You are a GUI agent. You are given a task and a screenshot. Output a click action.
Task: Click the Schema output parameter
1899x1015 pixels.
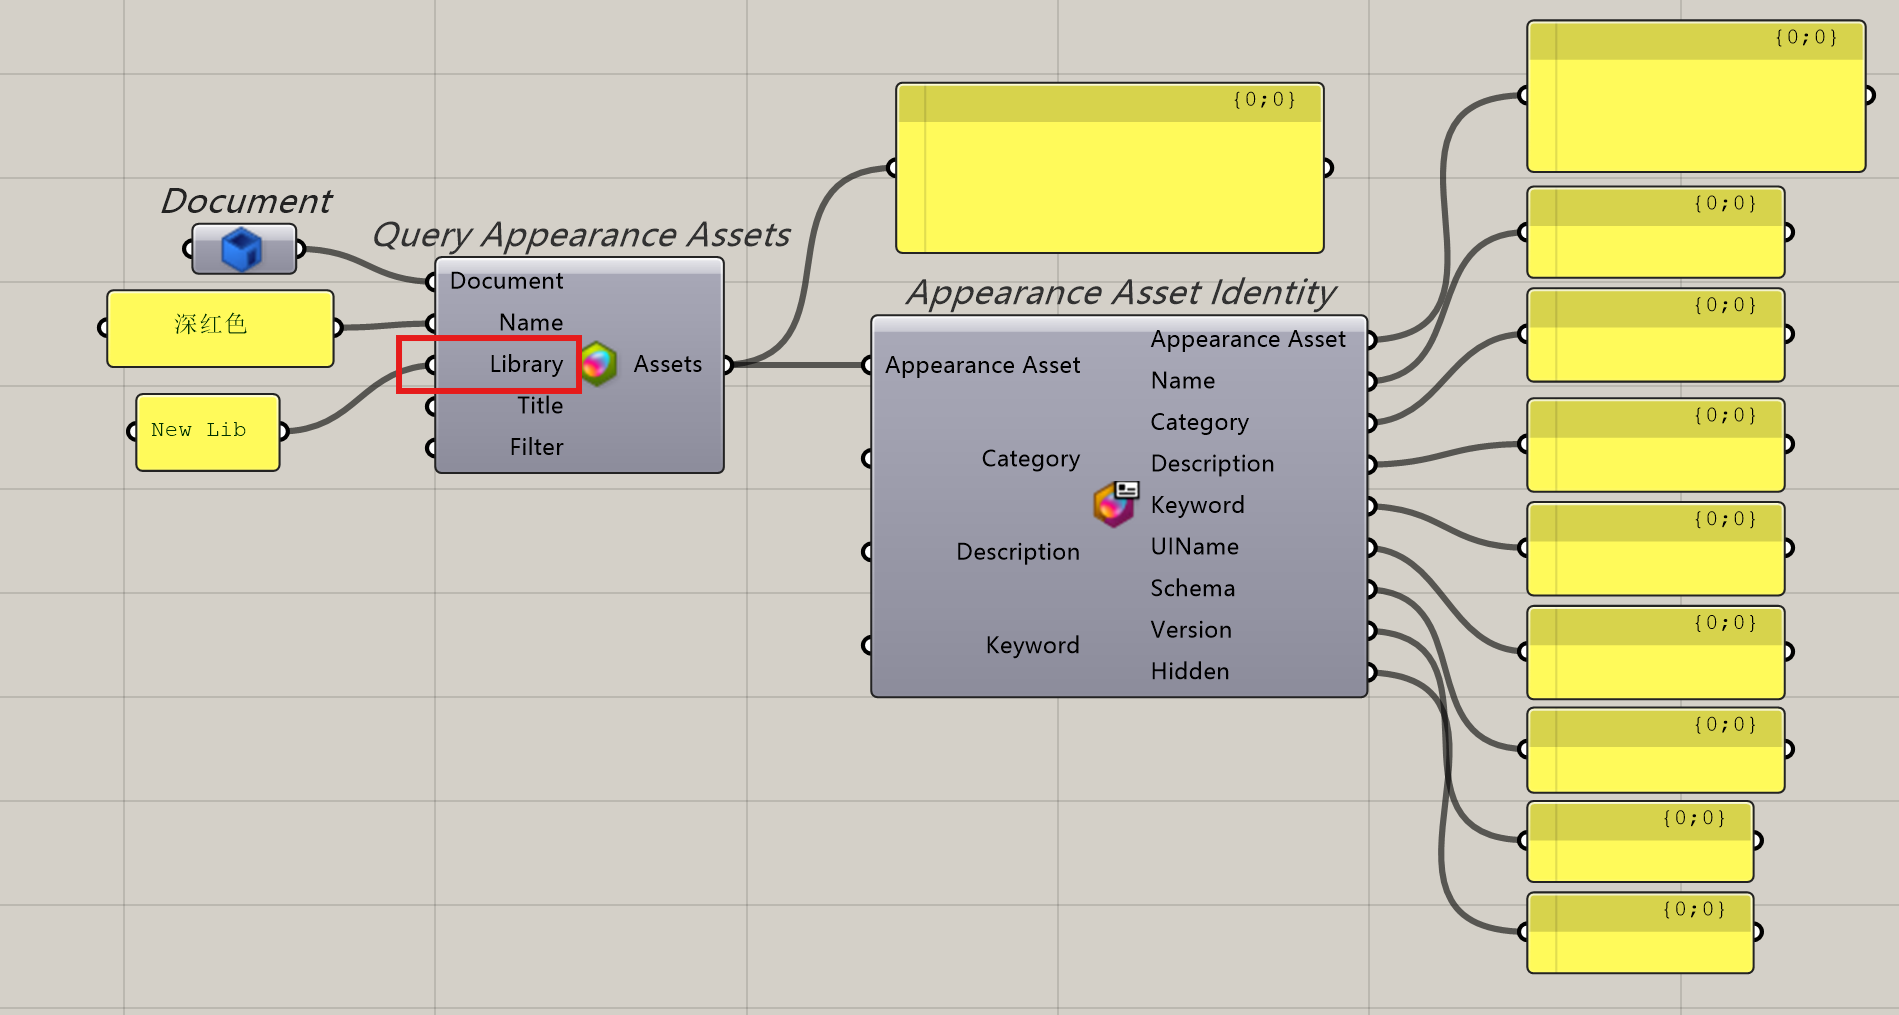(1192, 588)
